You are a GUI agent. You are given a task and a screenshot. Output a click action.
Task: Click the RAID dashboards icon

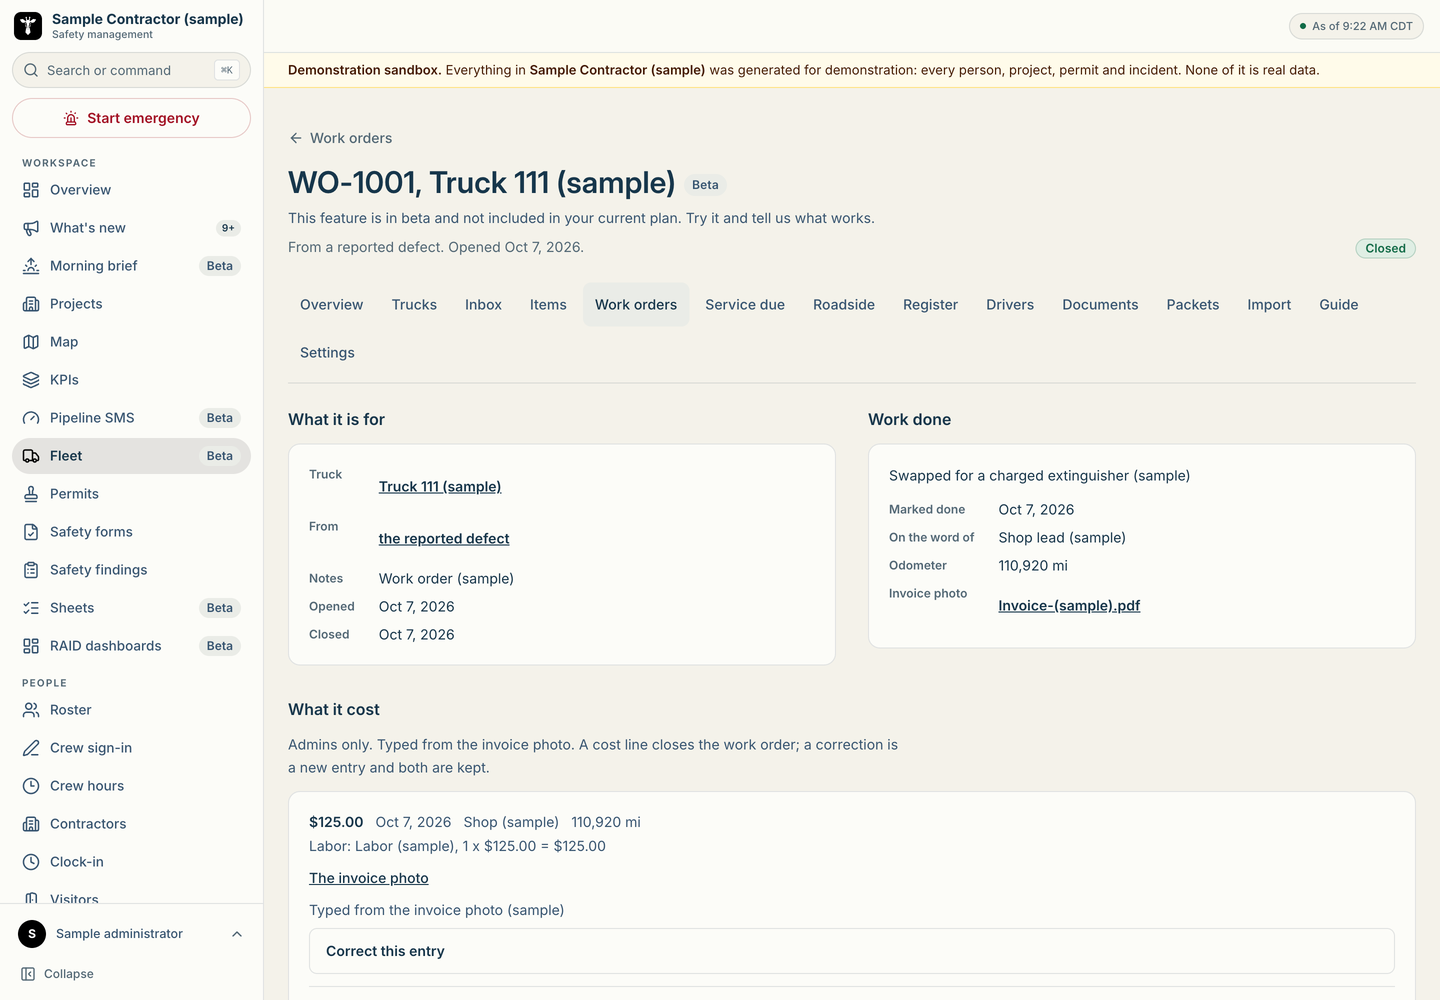[31, 646]
